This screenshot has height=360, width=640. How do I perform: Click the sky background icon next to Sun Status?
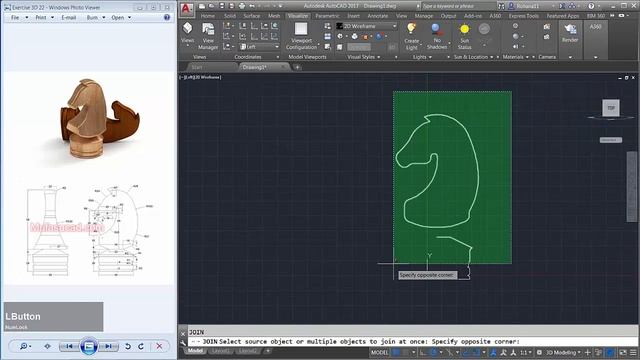pos(484,29)
